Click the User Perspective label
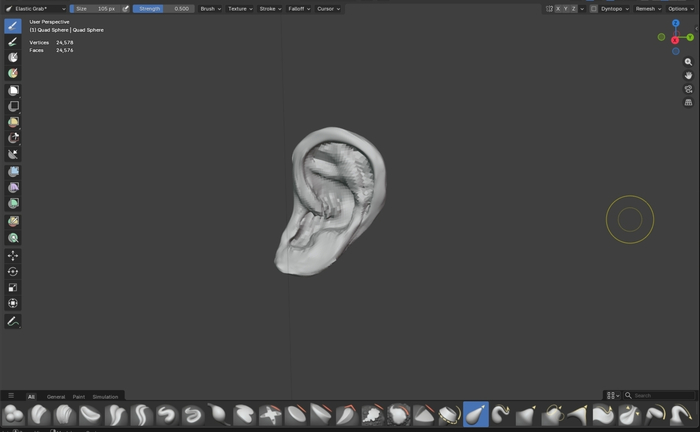The height and width of the screenshot is (432, 700). (49, 22)
